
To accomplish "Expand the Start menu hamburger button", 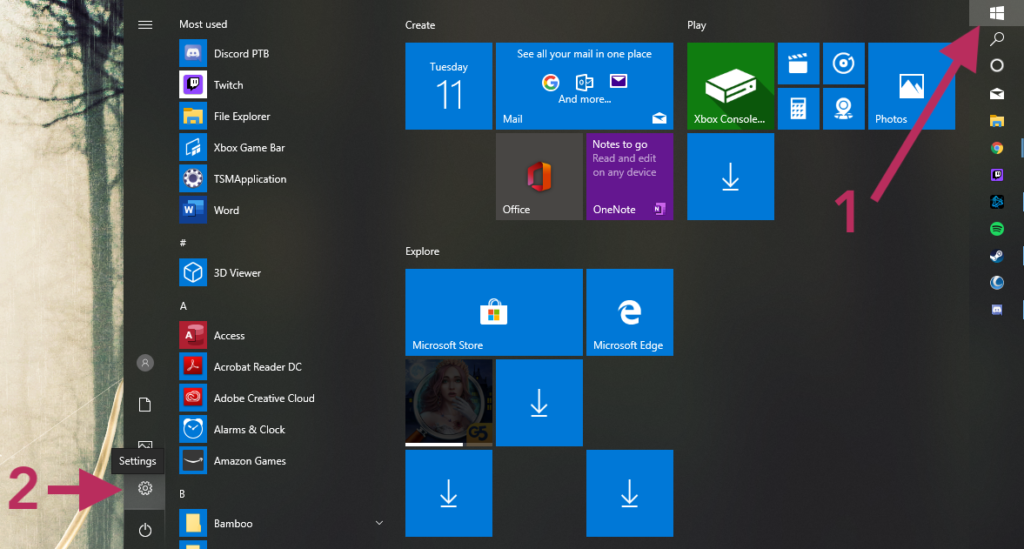I will click(x=145, y=25).
